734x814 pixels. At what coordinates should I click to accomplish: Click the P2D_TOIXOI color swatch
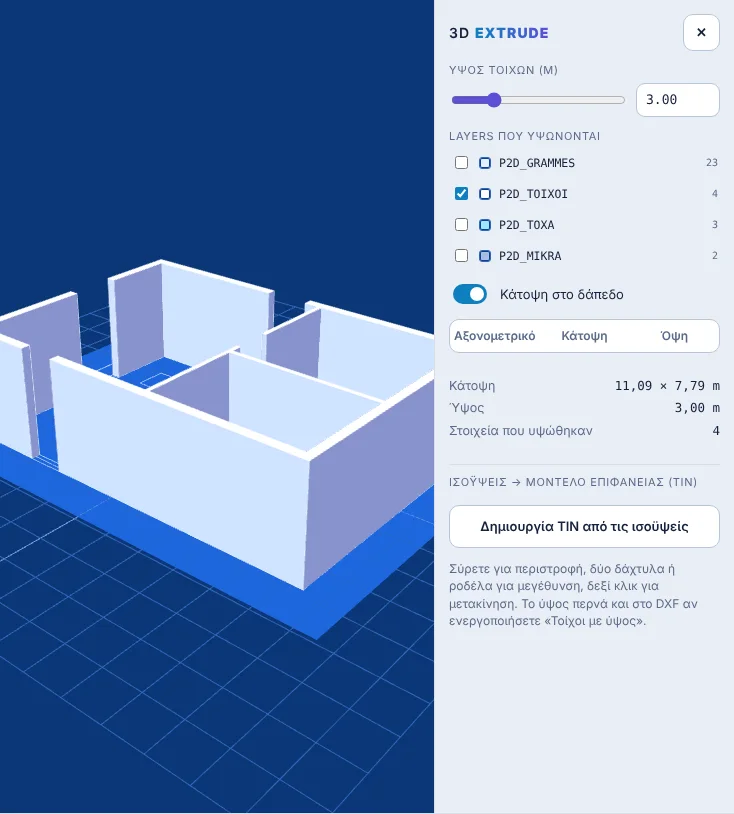[x=484, y=194]
